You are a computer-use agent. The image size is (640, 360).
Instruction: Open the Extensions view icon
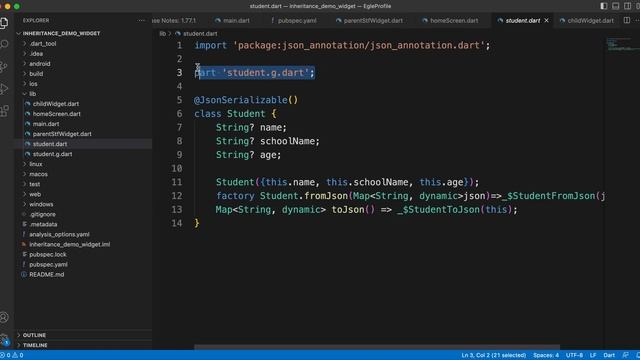tap(4, 111)
